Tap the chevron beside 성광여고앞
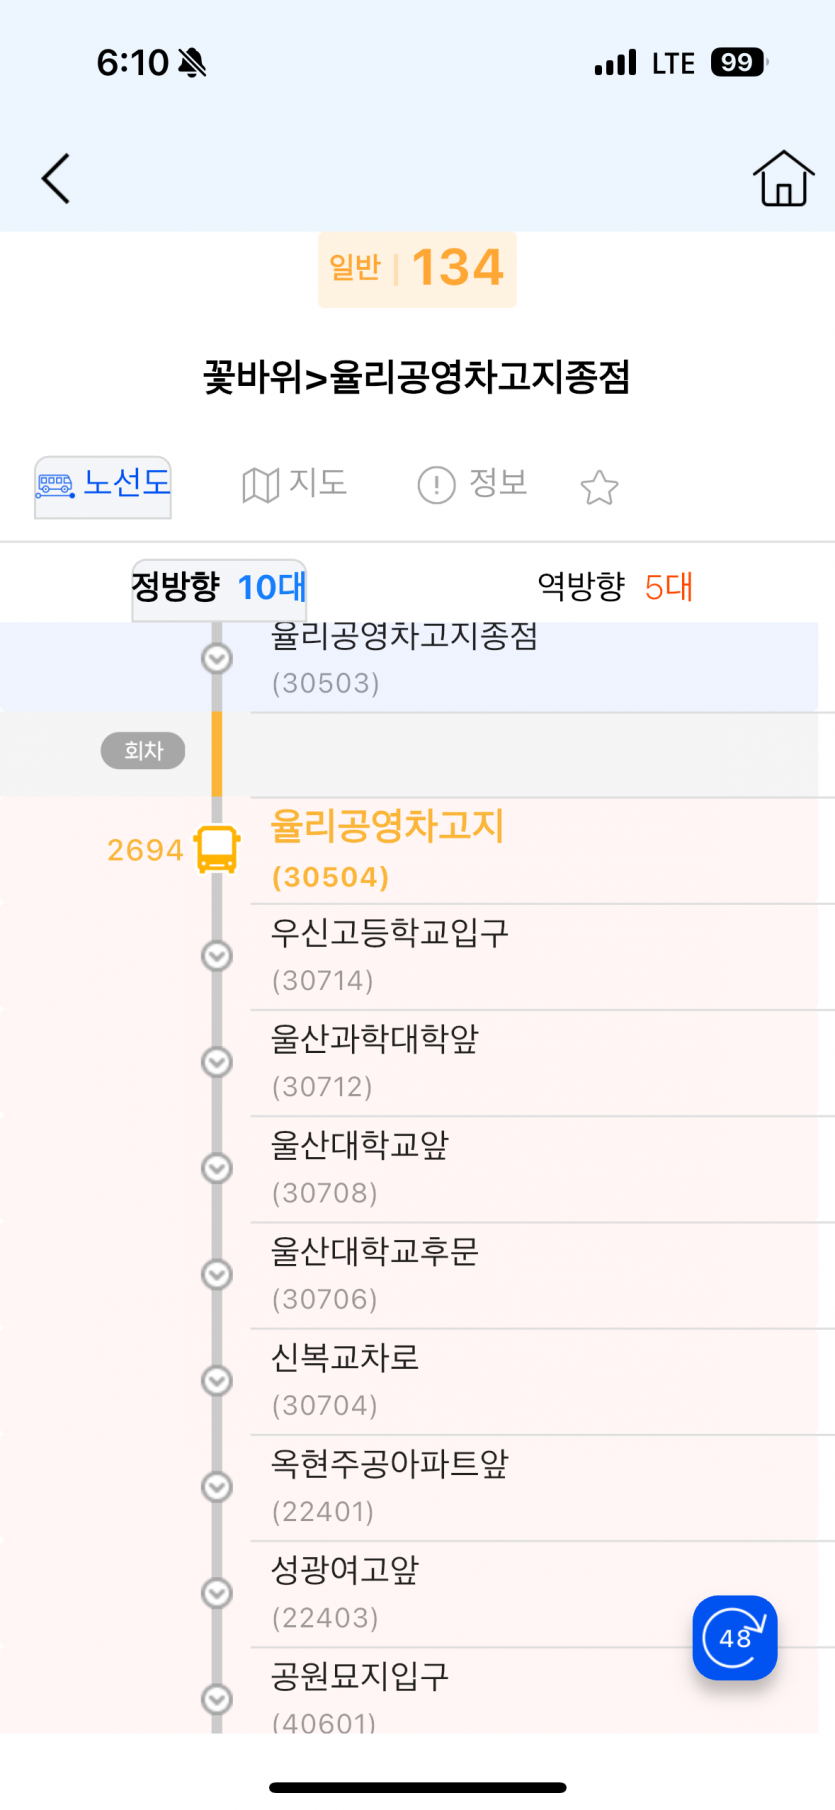The image size is (835, 1810). click(x=217, y=1593)
